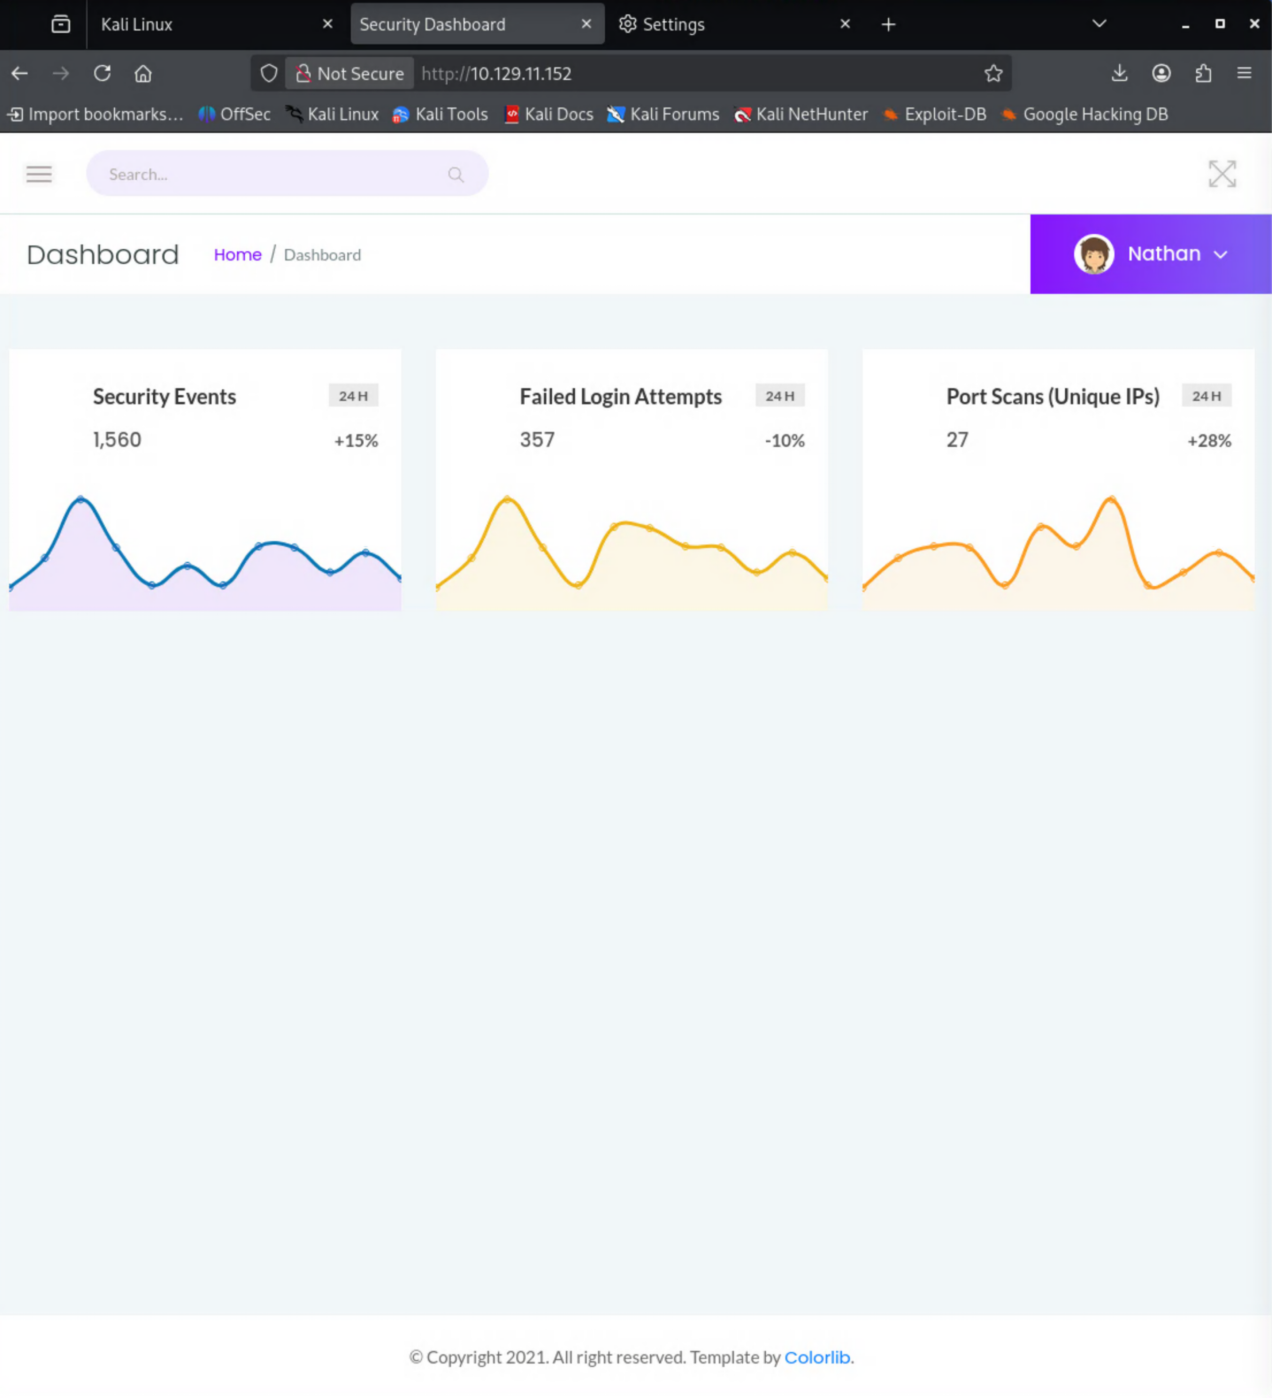Click the 27 port scans value
Screen dimensions: 1272x1398
[x=957, y=440]
